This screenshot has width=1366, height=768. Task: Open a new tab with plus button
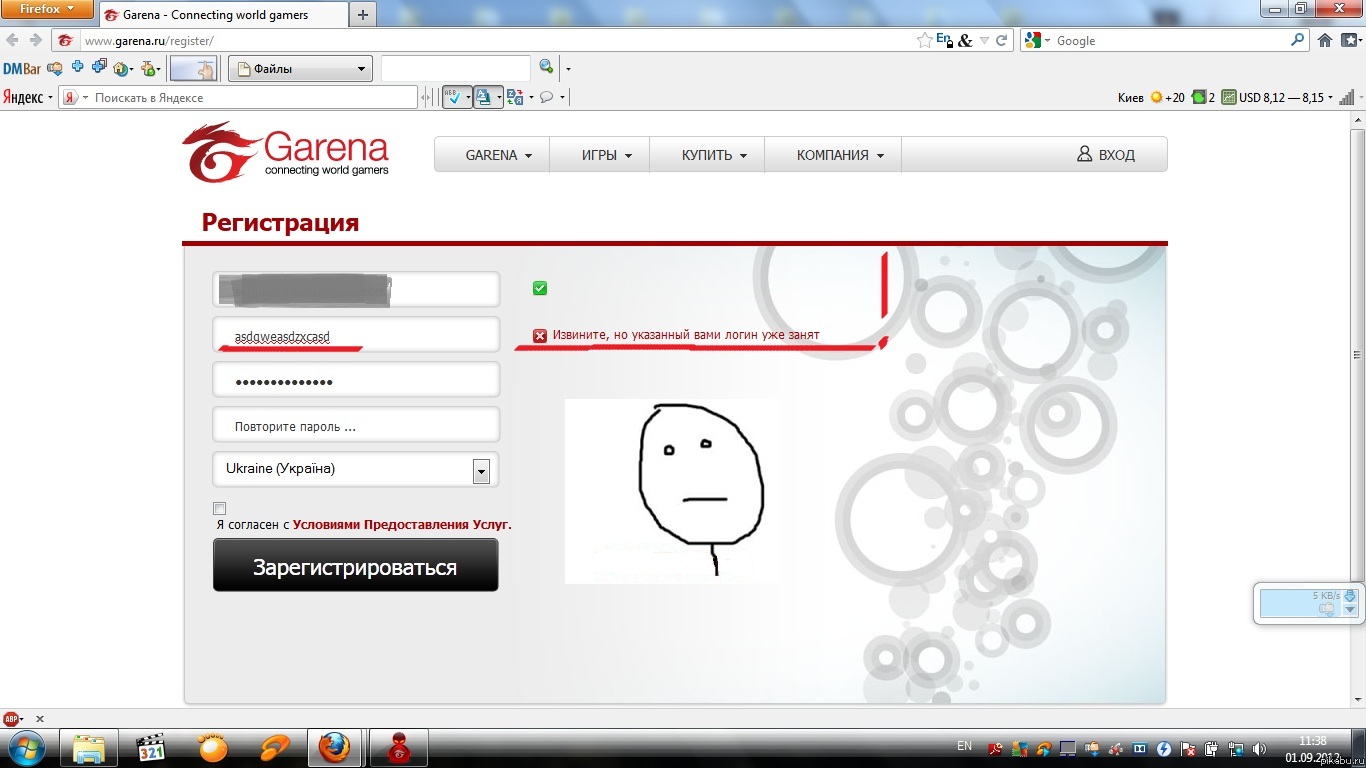click(362, 14)
